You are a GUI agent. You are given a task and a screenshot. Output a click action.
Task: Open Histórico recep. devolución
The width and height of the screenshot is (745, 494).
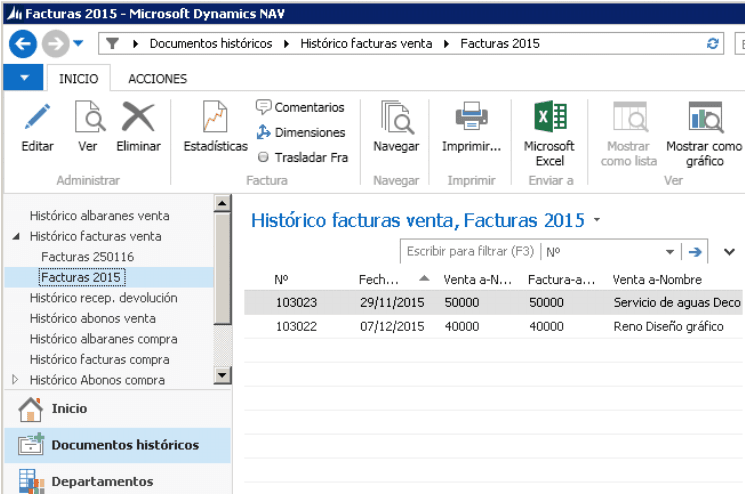click(x=104, y=298)
